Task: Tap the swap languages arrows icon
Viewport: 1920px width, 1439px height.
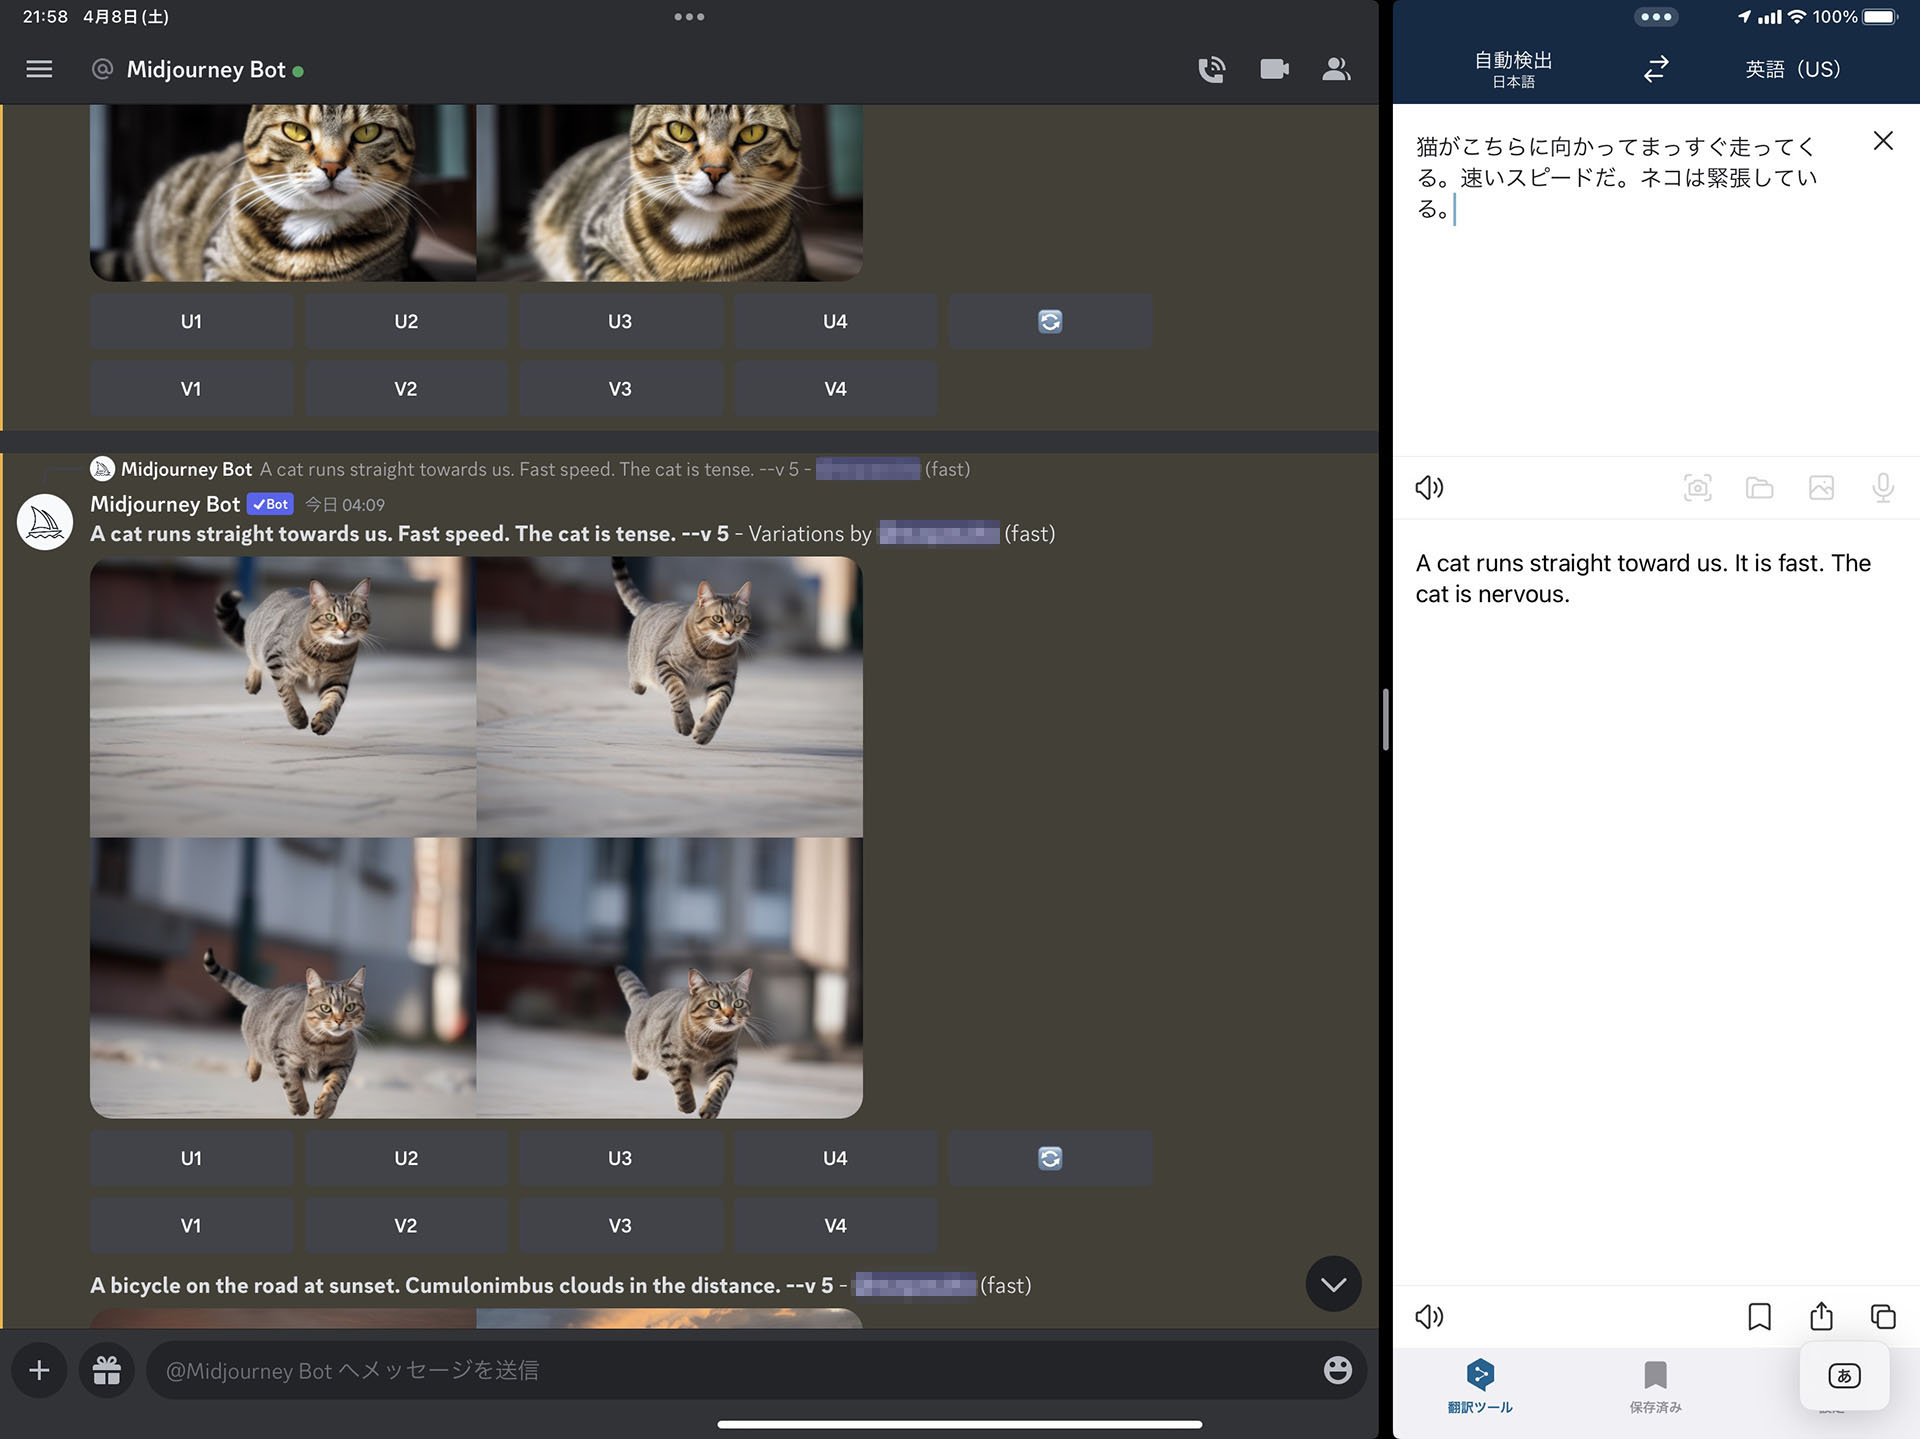Action: pyautogui.click(x=1655, y=68)
